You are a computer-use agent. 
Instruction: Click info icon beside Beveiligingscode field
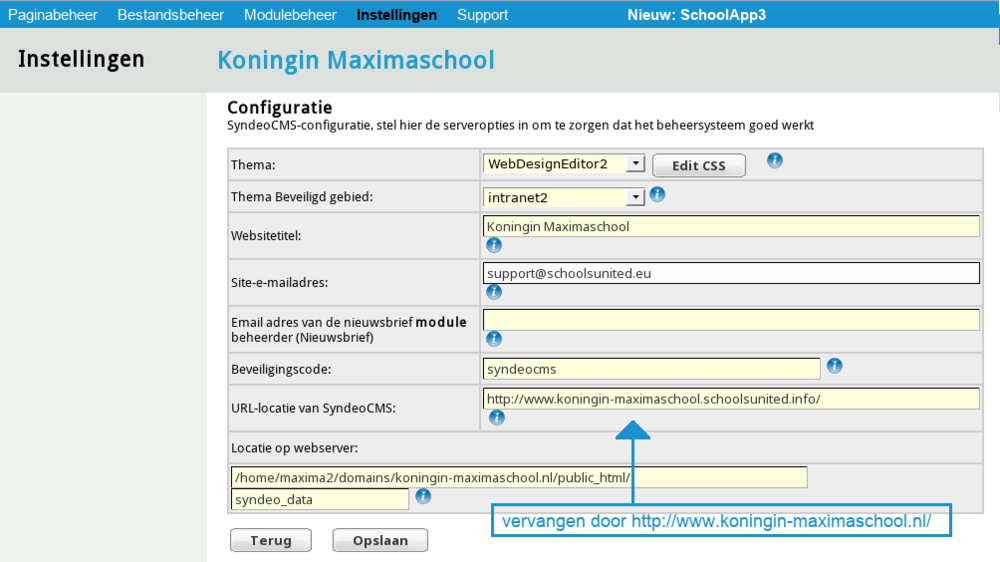834,366
